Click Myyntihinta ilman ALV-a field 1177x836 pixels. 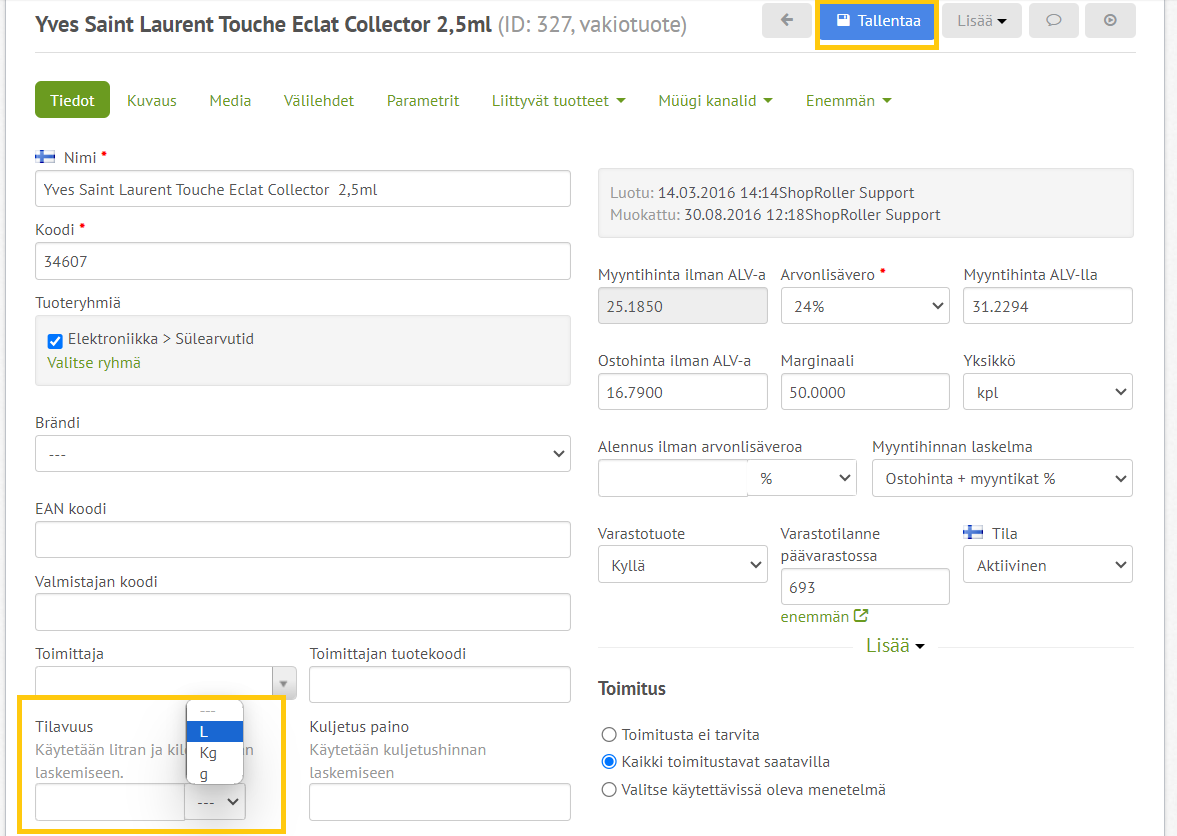pyautogui.click(x=682, y=306)
